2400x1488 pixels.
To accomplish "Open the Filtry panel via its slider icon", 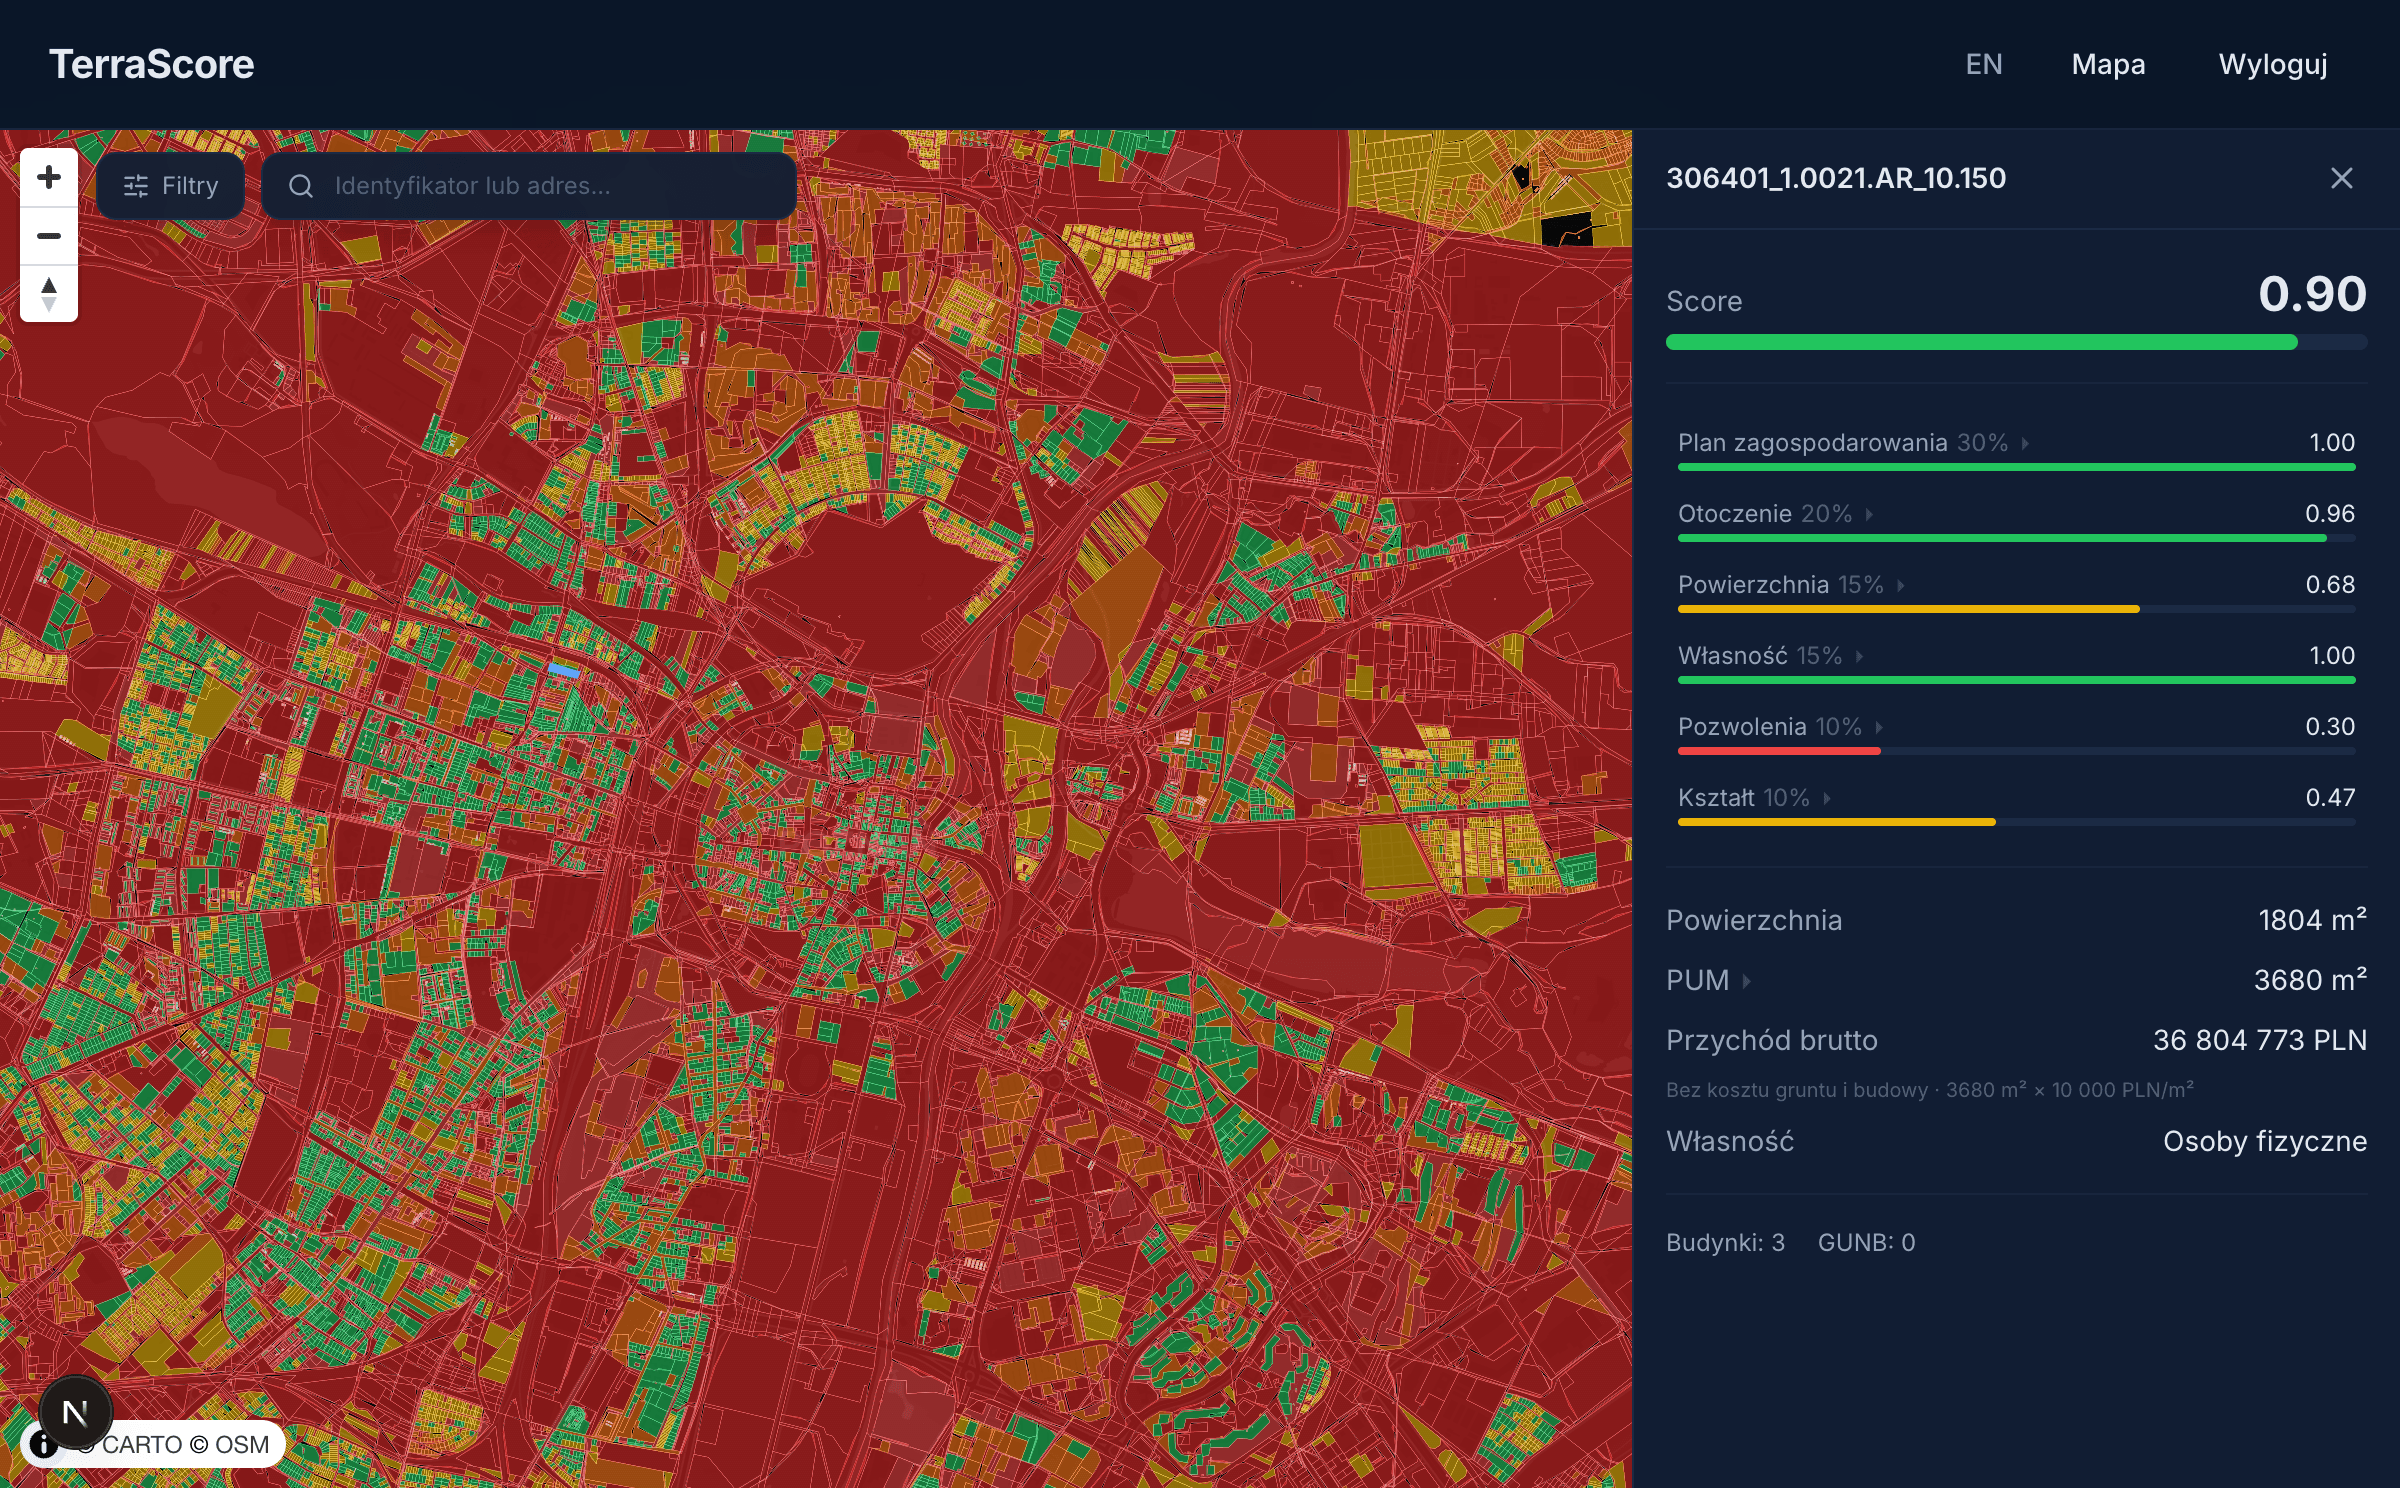I will (138, 185).
